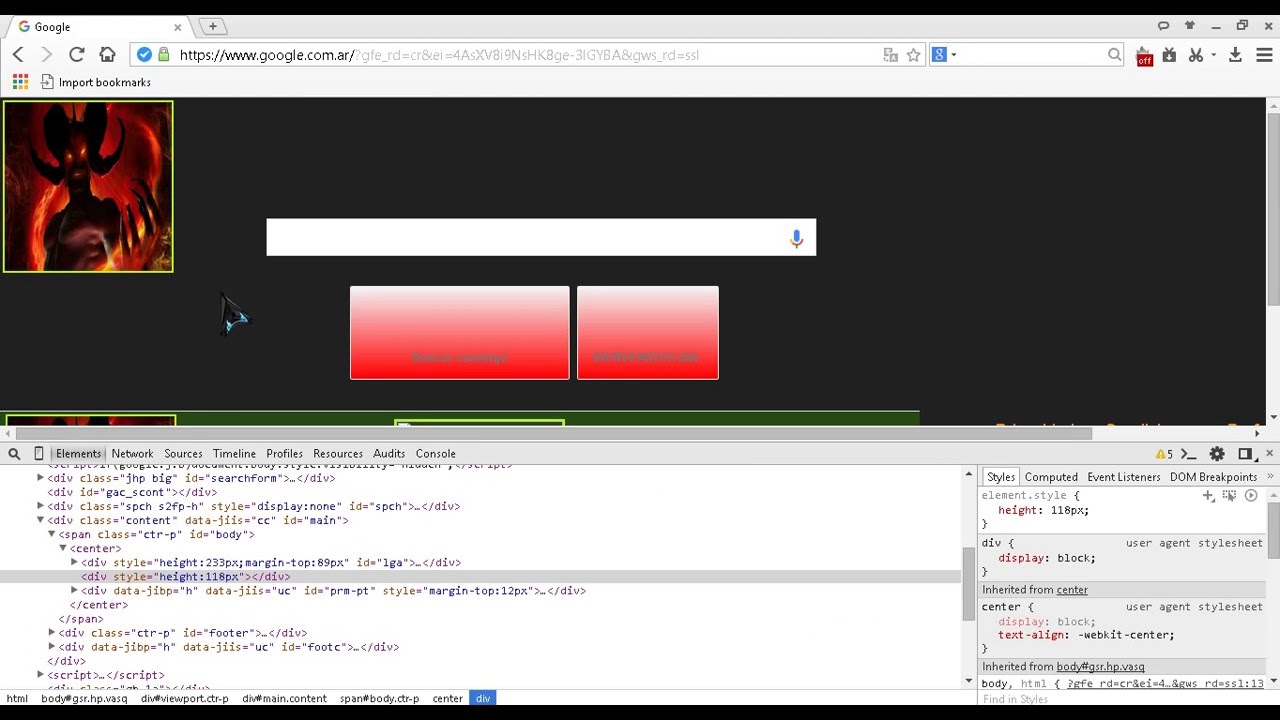This screenshot has width=1280, height=720.
Task: Collapse the span id body node
Action: point(51,534)
